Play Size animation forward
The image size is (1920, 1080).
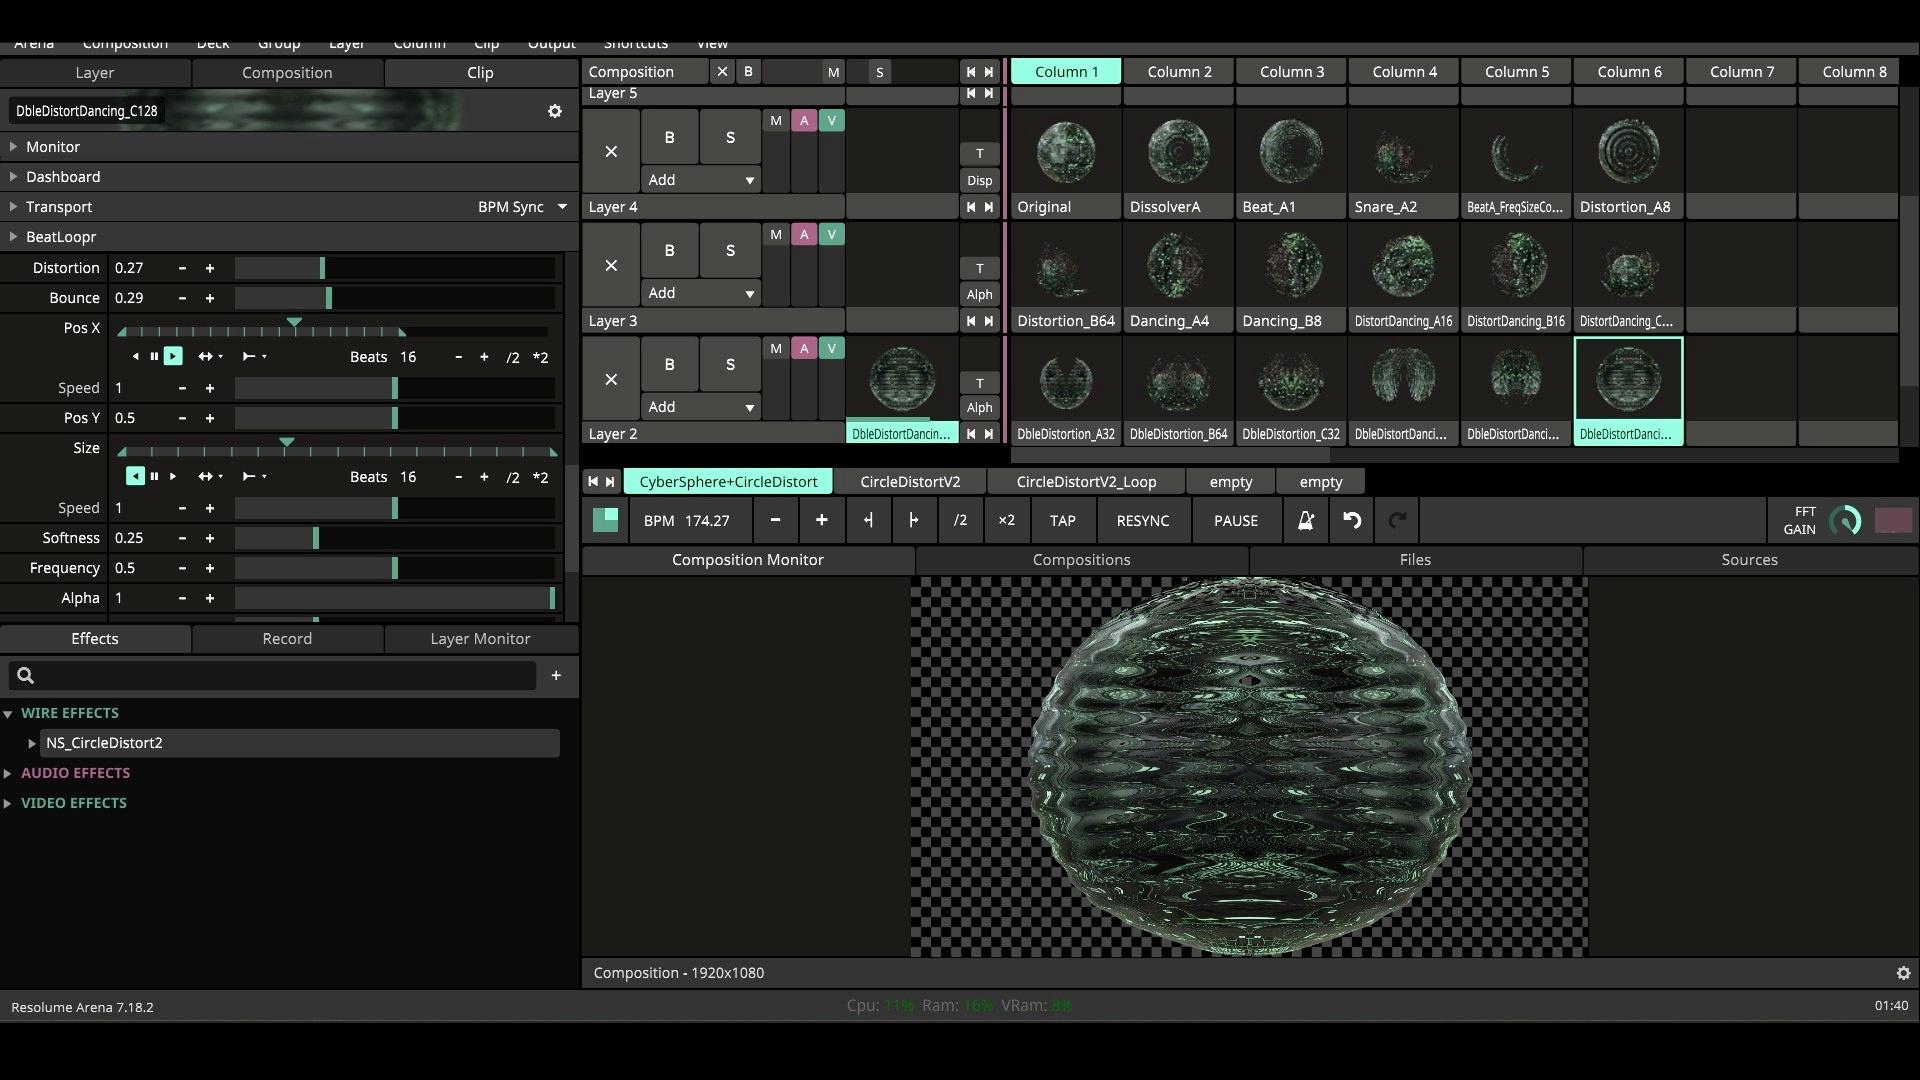[173, 476]
